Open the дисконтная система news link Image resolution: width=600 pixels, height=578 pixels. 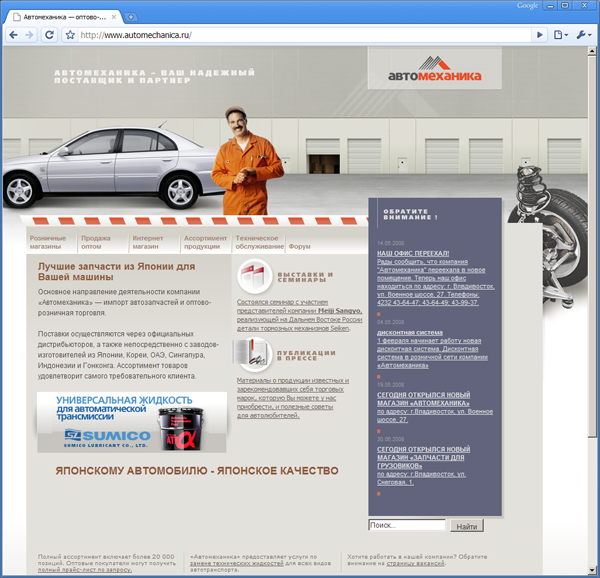coord(409,332)
